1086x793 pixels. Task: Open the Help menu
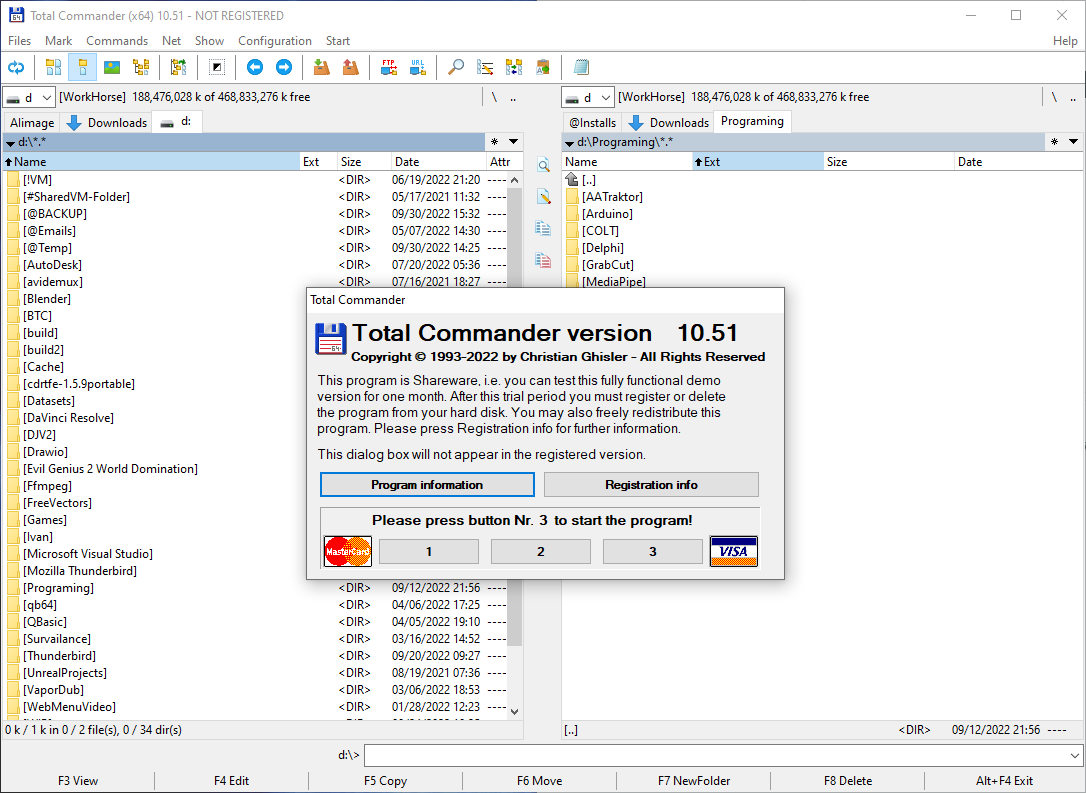tap(1065, 41)
